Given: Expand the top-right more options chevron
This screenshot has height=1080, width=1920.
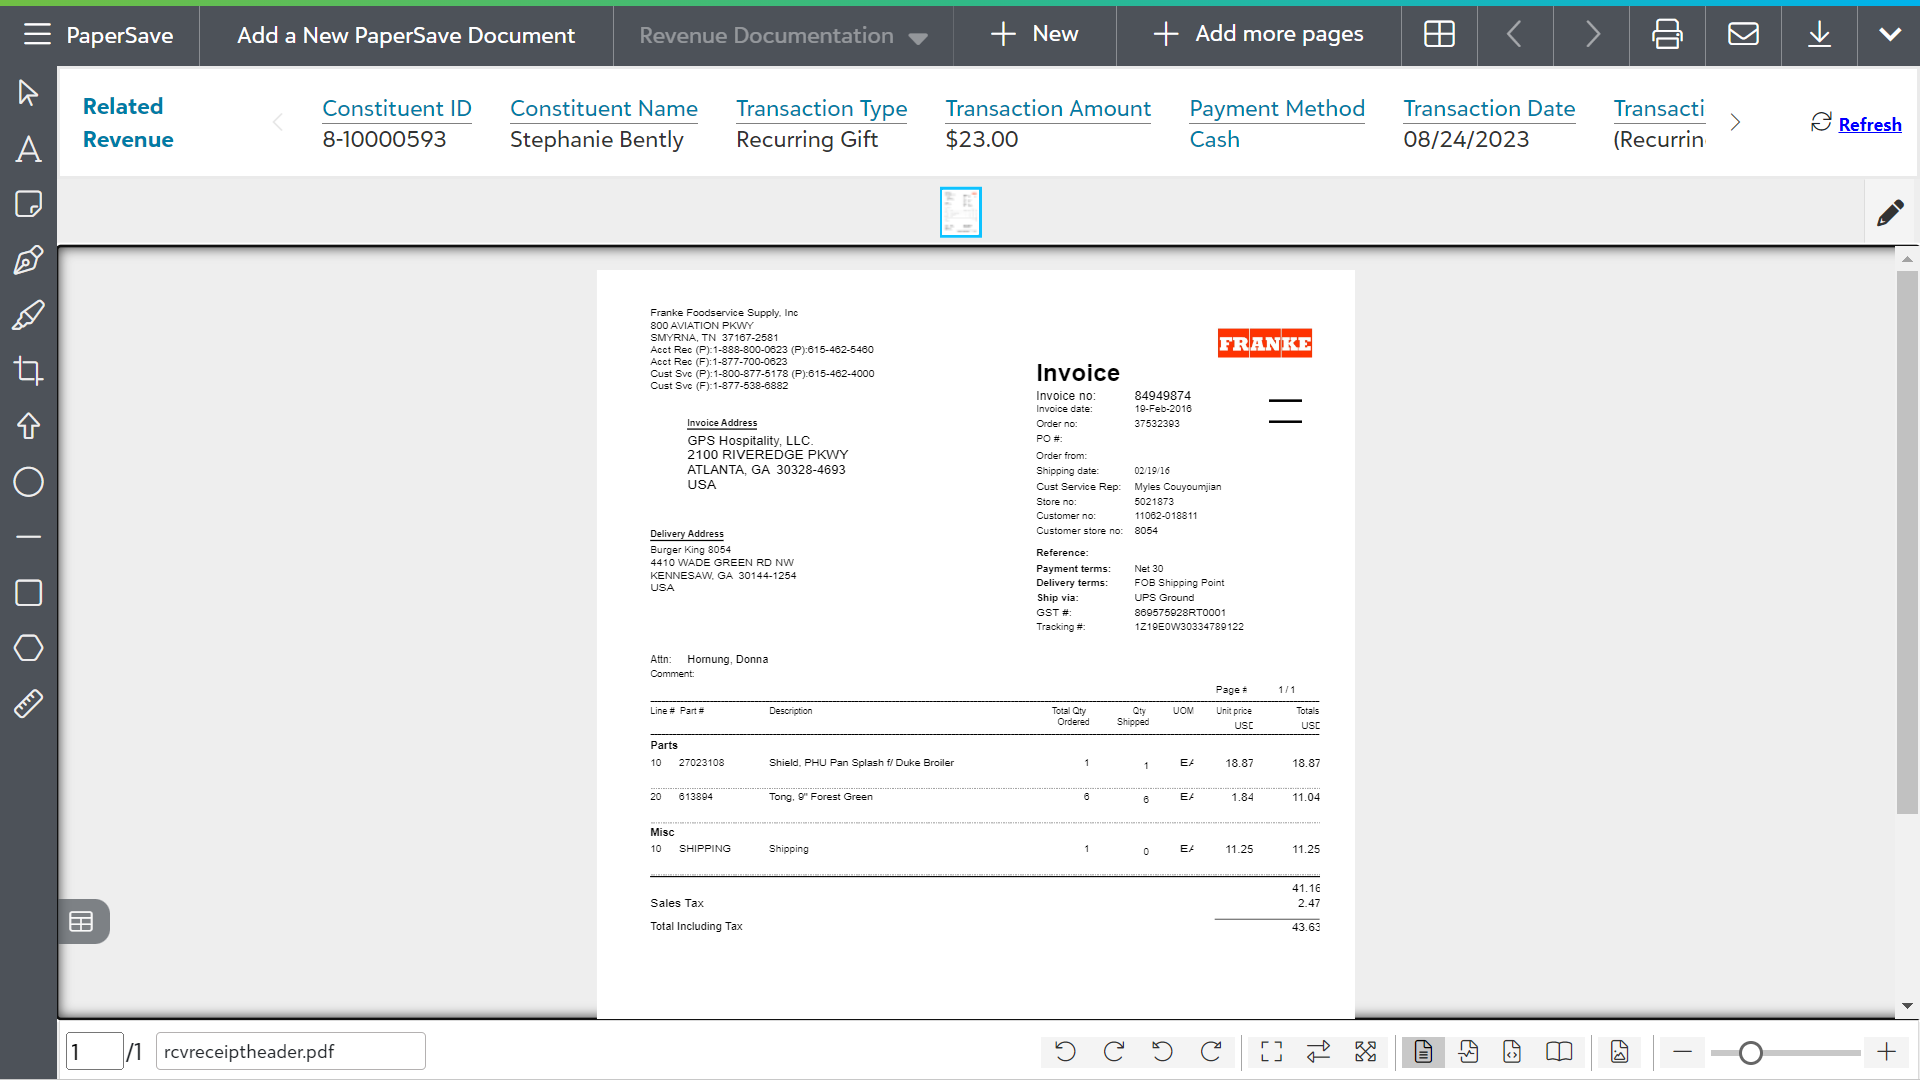Looking at the screenshot, I should coord(1889,34).
